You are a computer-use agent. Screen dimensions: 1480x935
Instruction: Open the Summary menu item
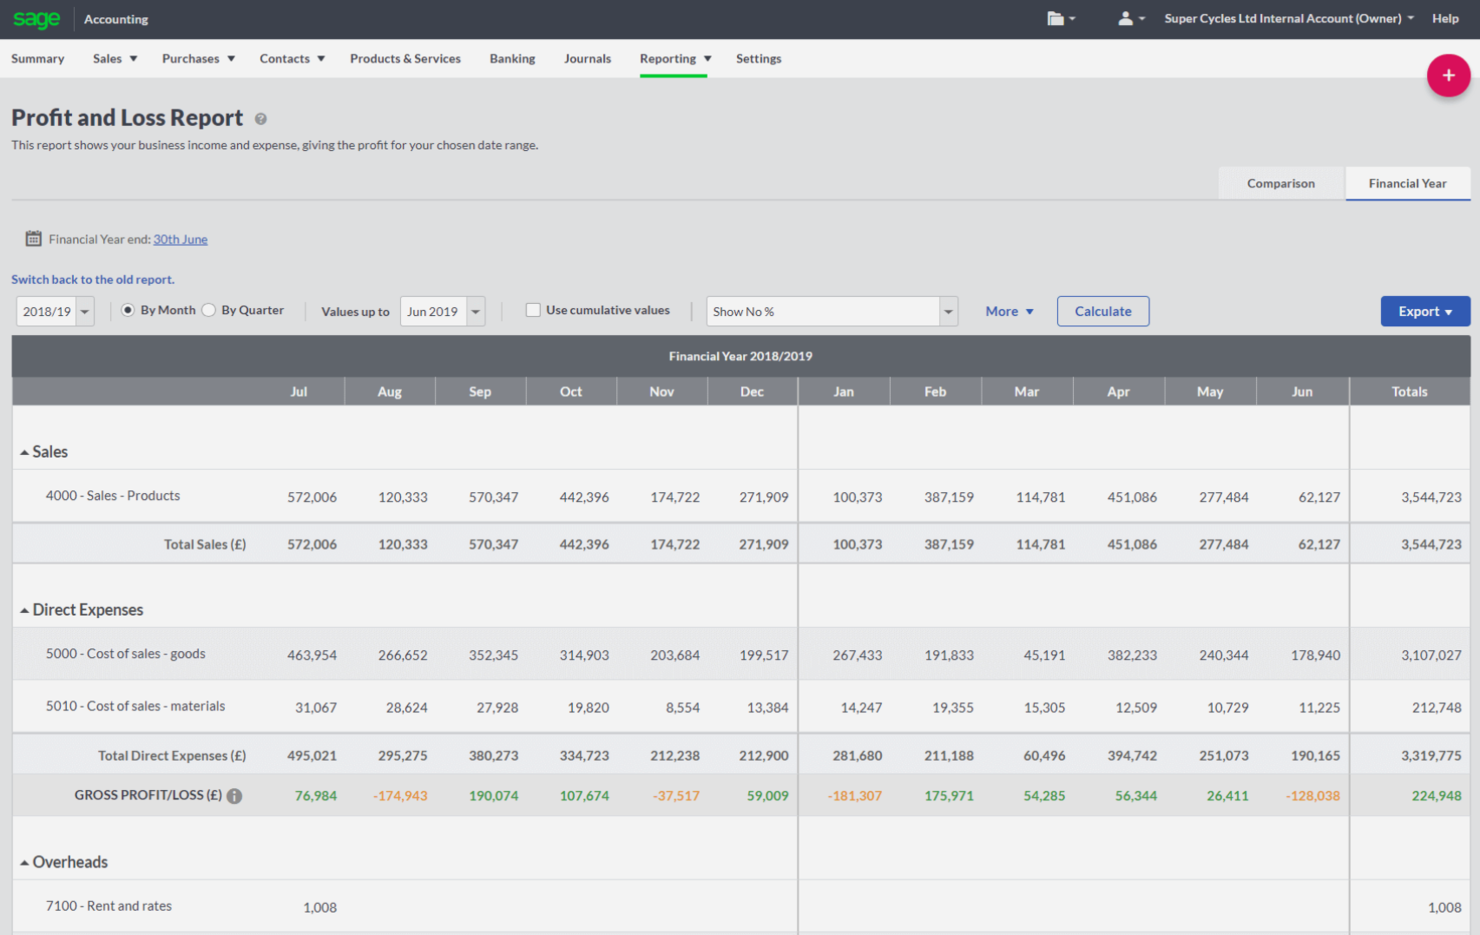click(38, 59)
